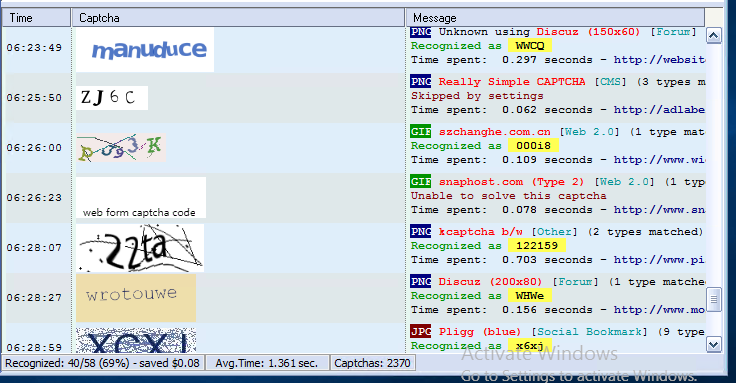
Task: Grab the vertical scrollbar thumb
Action: (x=713, y=299)
